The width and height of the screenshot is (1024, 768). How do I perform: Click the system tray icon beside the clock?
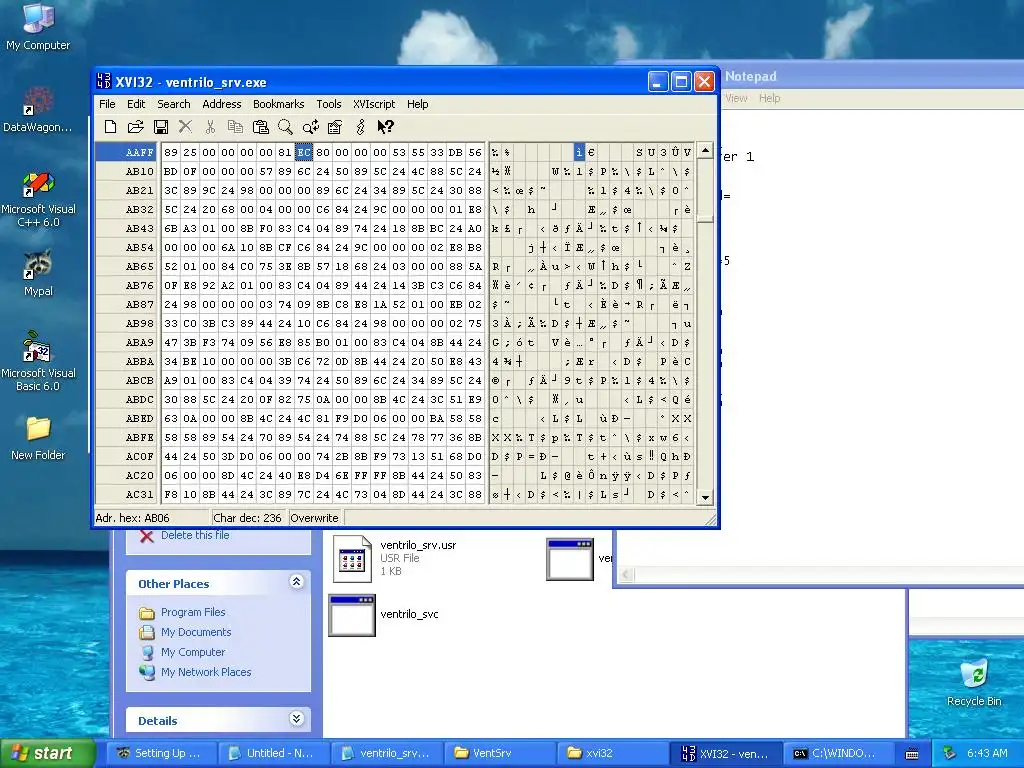point(950,753)
